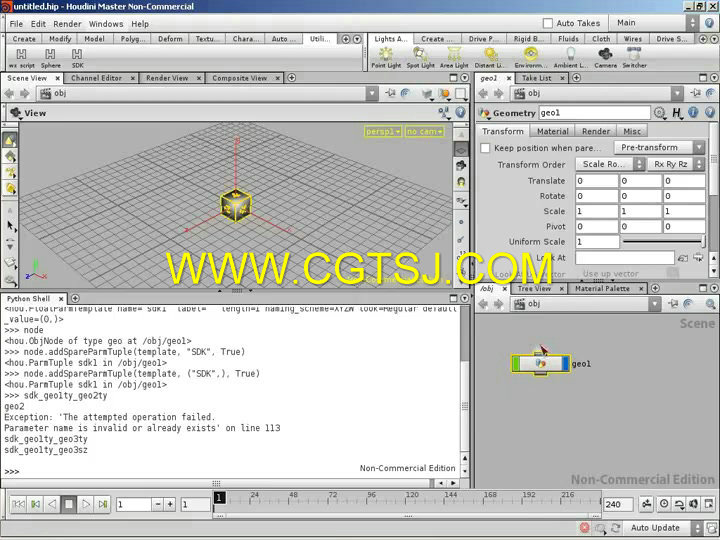Open the viewport help icon
This screenshot has height=540, width=720.
point(460,112)
